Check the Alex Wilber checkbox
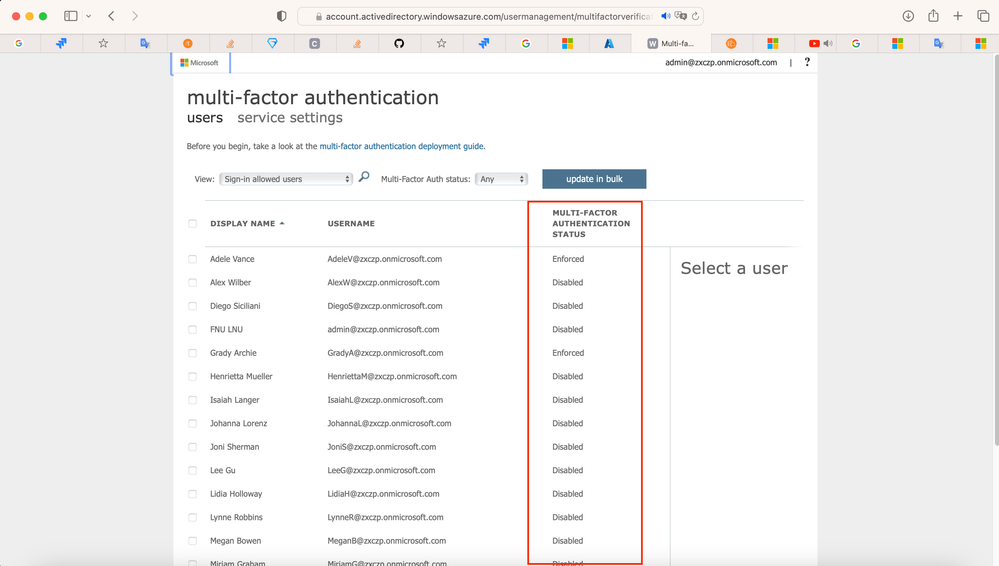The width and height of the screenshot is (999, 566). click(192, 282)
